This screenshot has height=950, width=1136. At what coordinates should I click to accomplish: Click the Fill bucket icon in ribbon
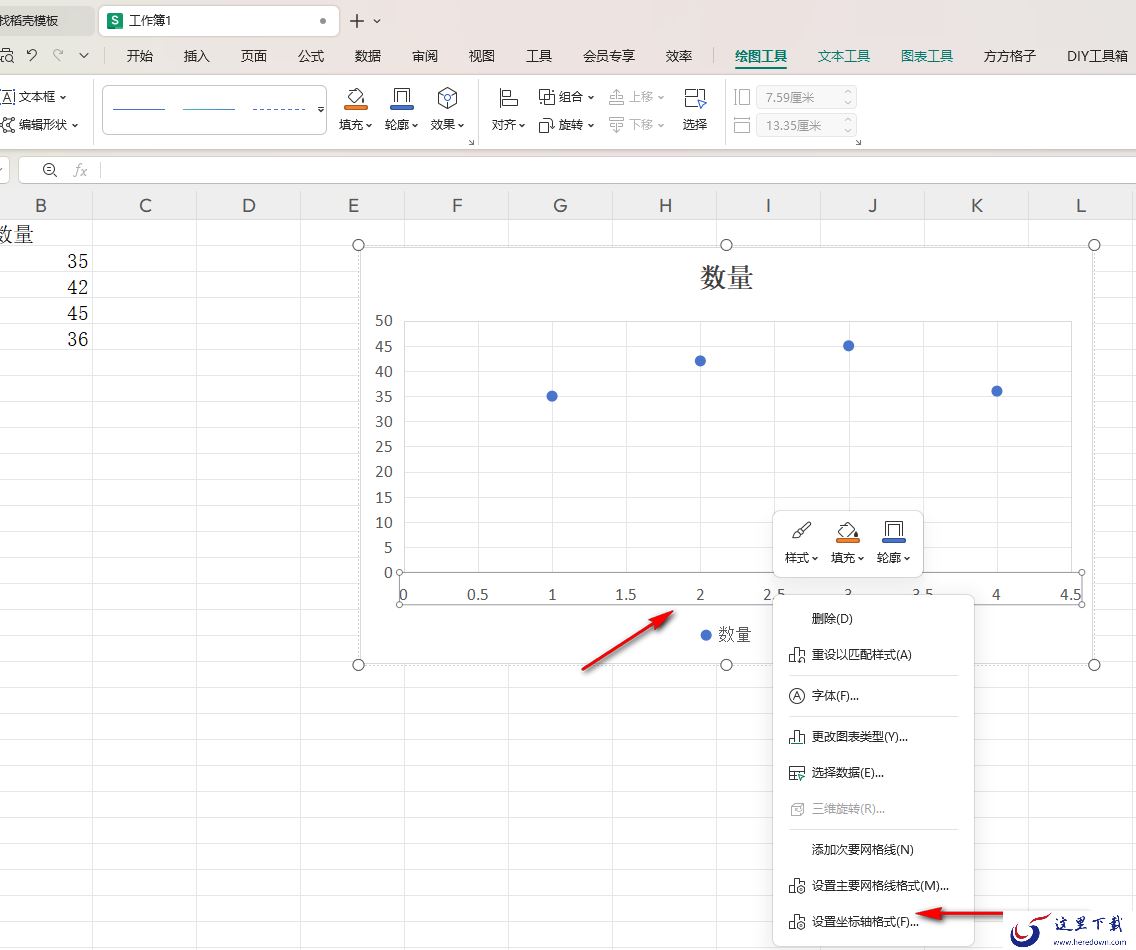(x=356, y=98)
